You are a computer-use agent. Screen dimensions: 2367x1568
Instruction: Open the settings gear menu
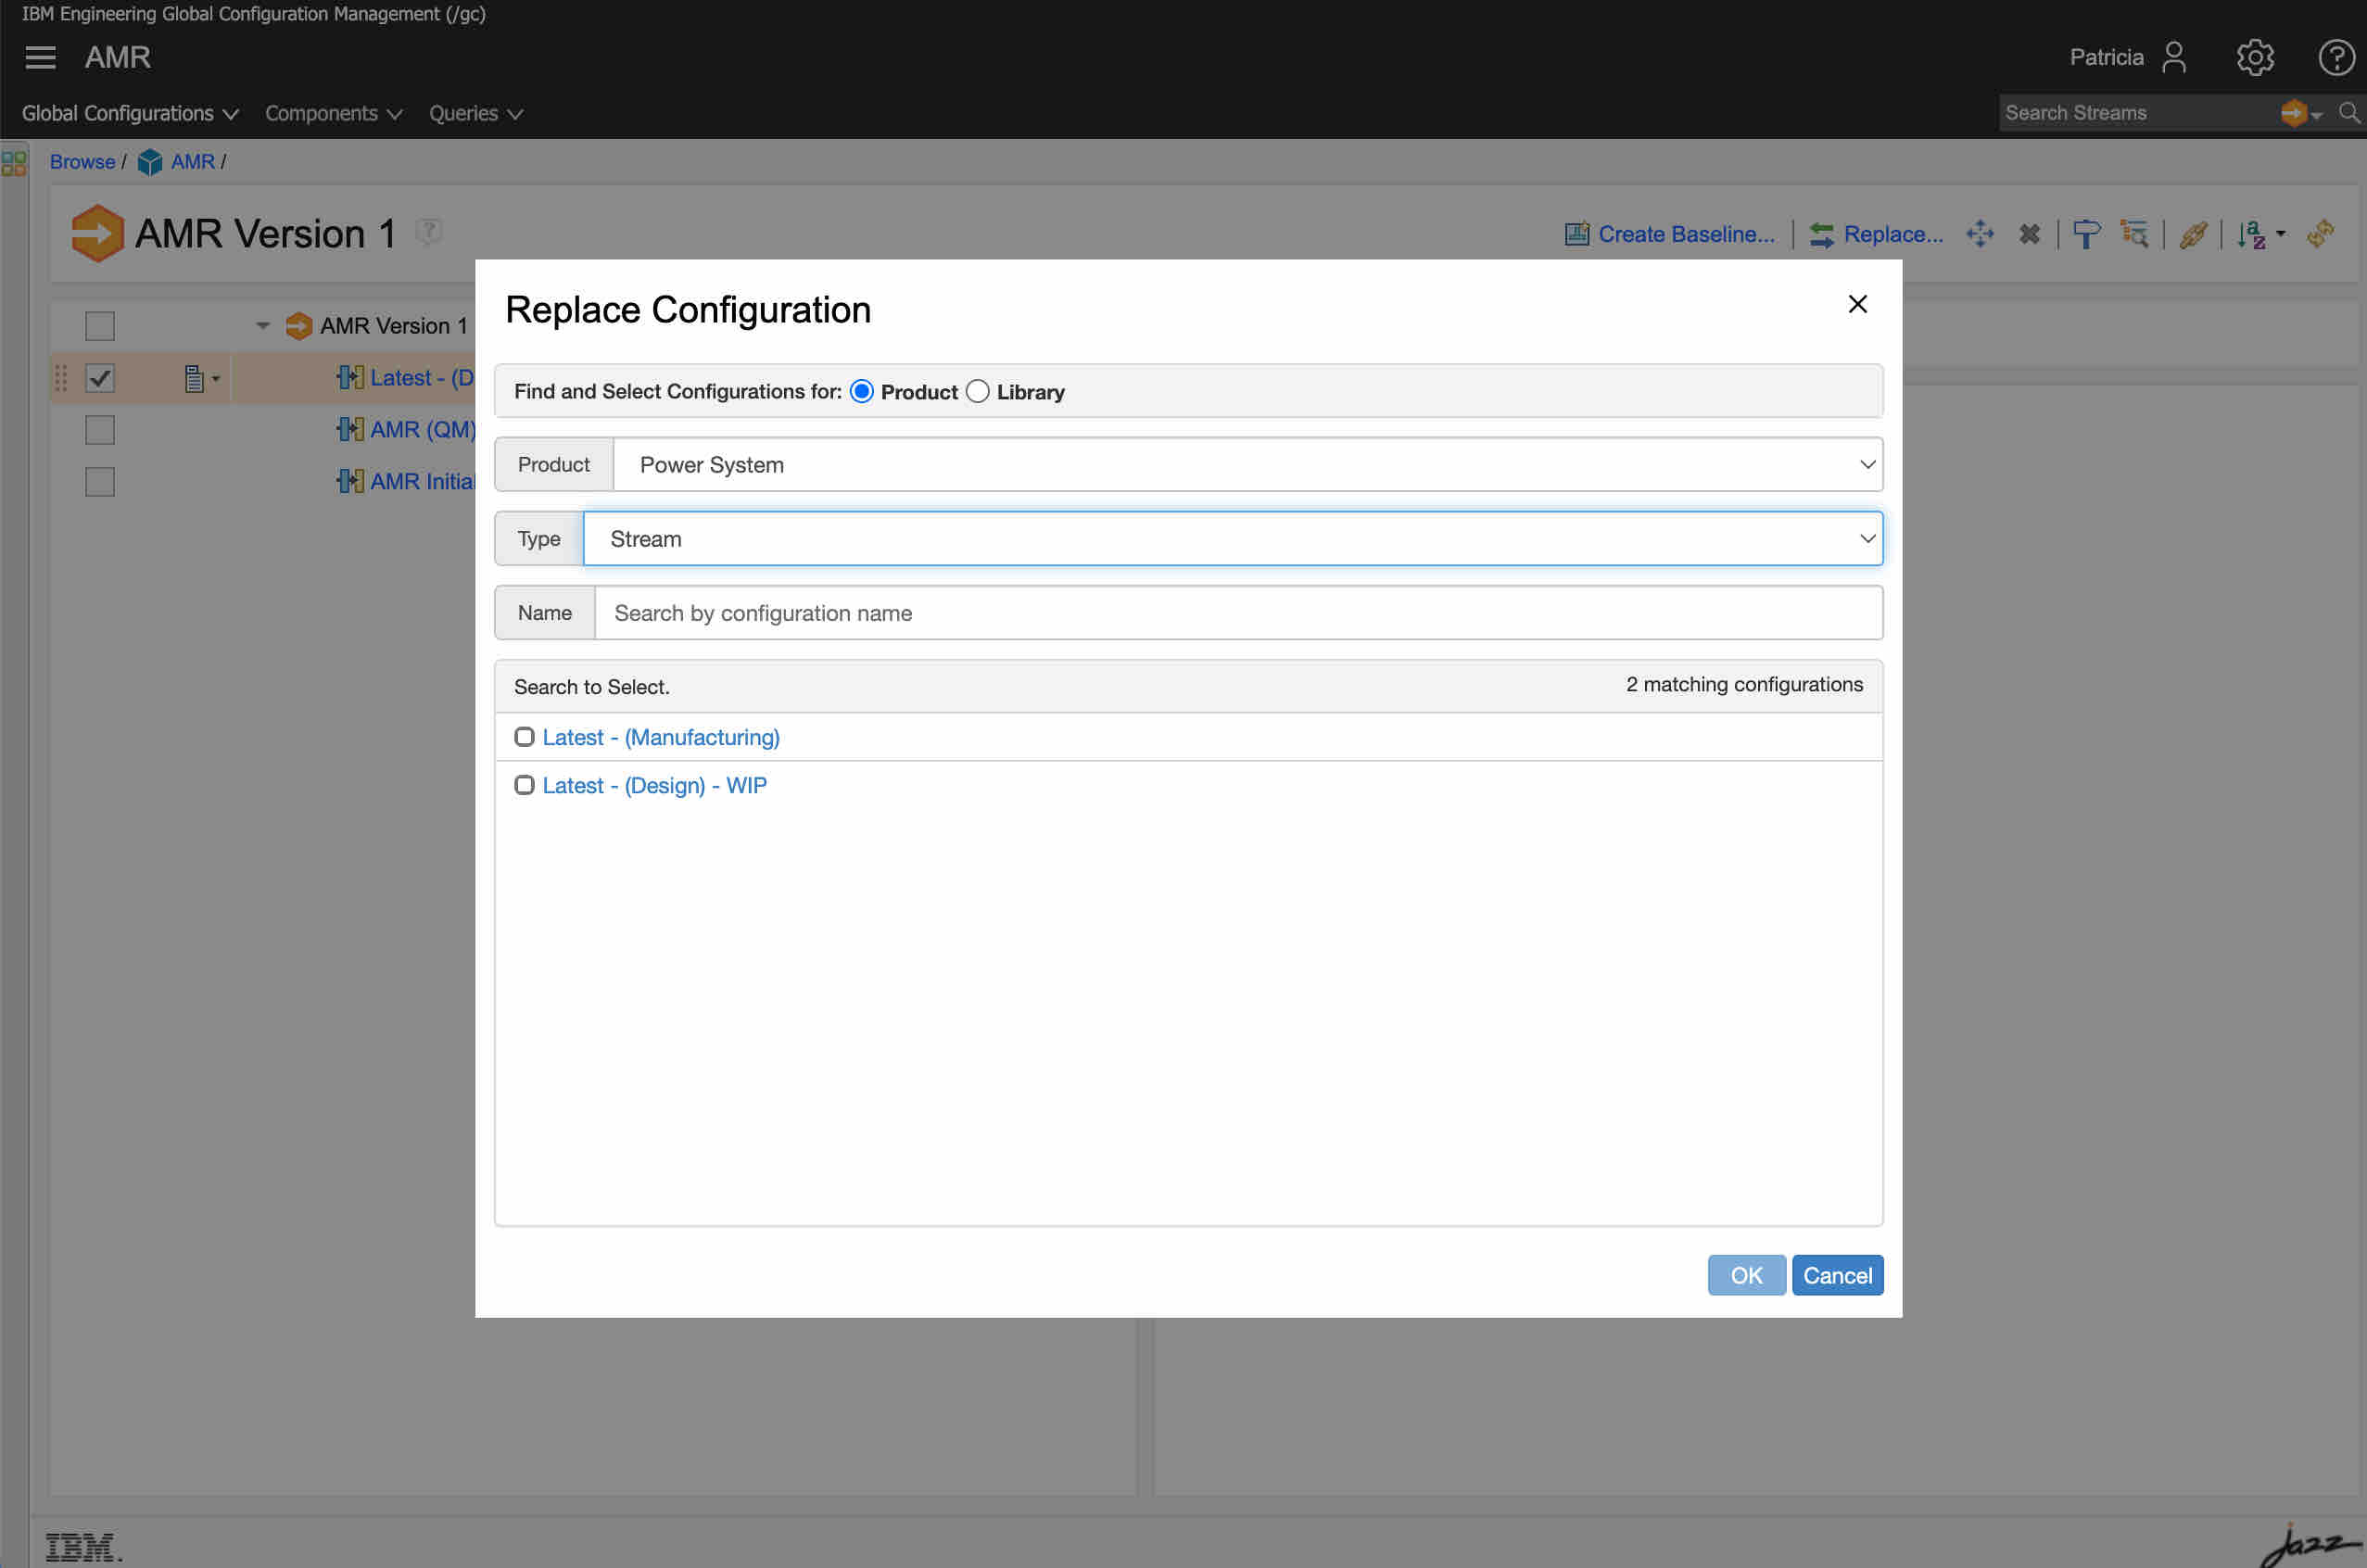coord(2254,57)
